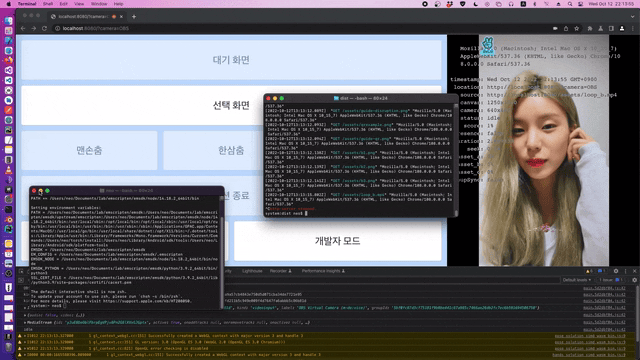Open a new Chrome tab
640x360 pixels.
point(134,17)
